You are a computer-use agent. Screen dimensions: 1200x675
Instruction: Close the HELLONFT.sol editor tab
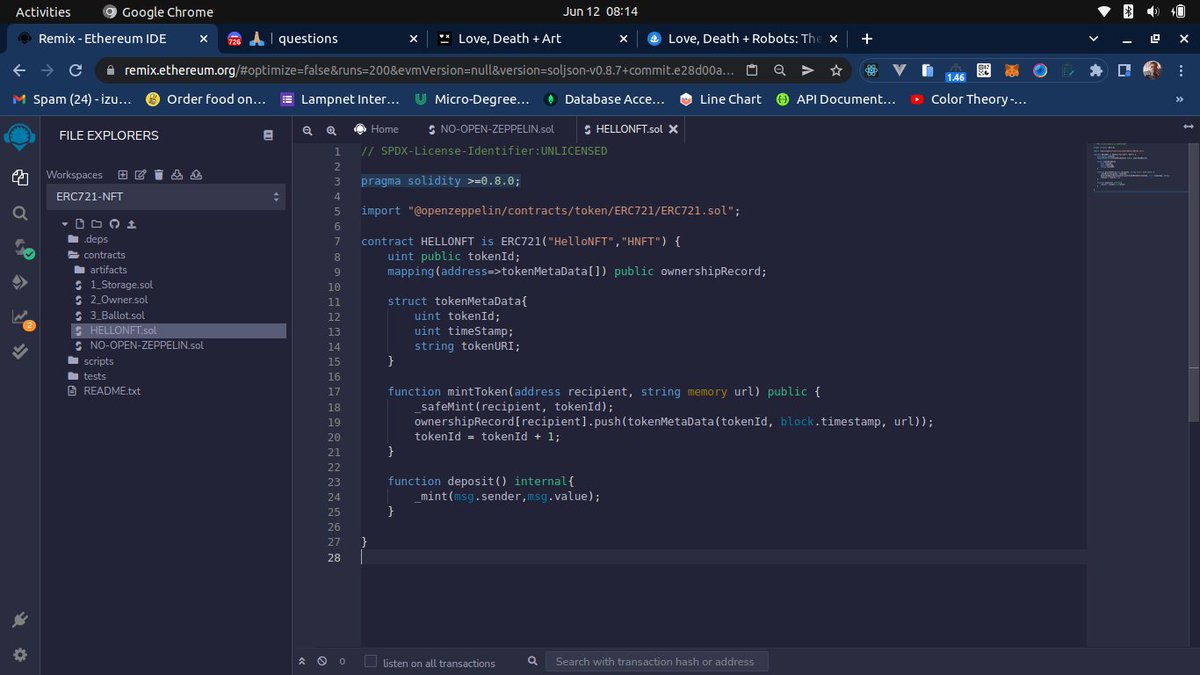click(x=673, y=129)
